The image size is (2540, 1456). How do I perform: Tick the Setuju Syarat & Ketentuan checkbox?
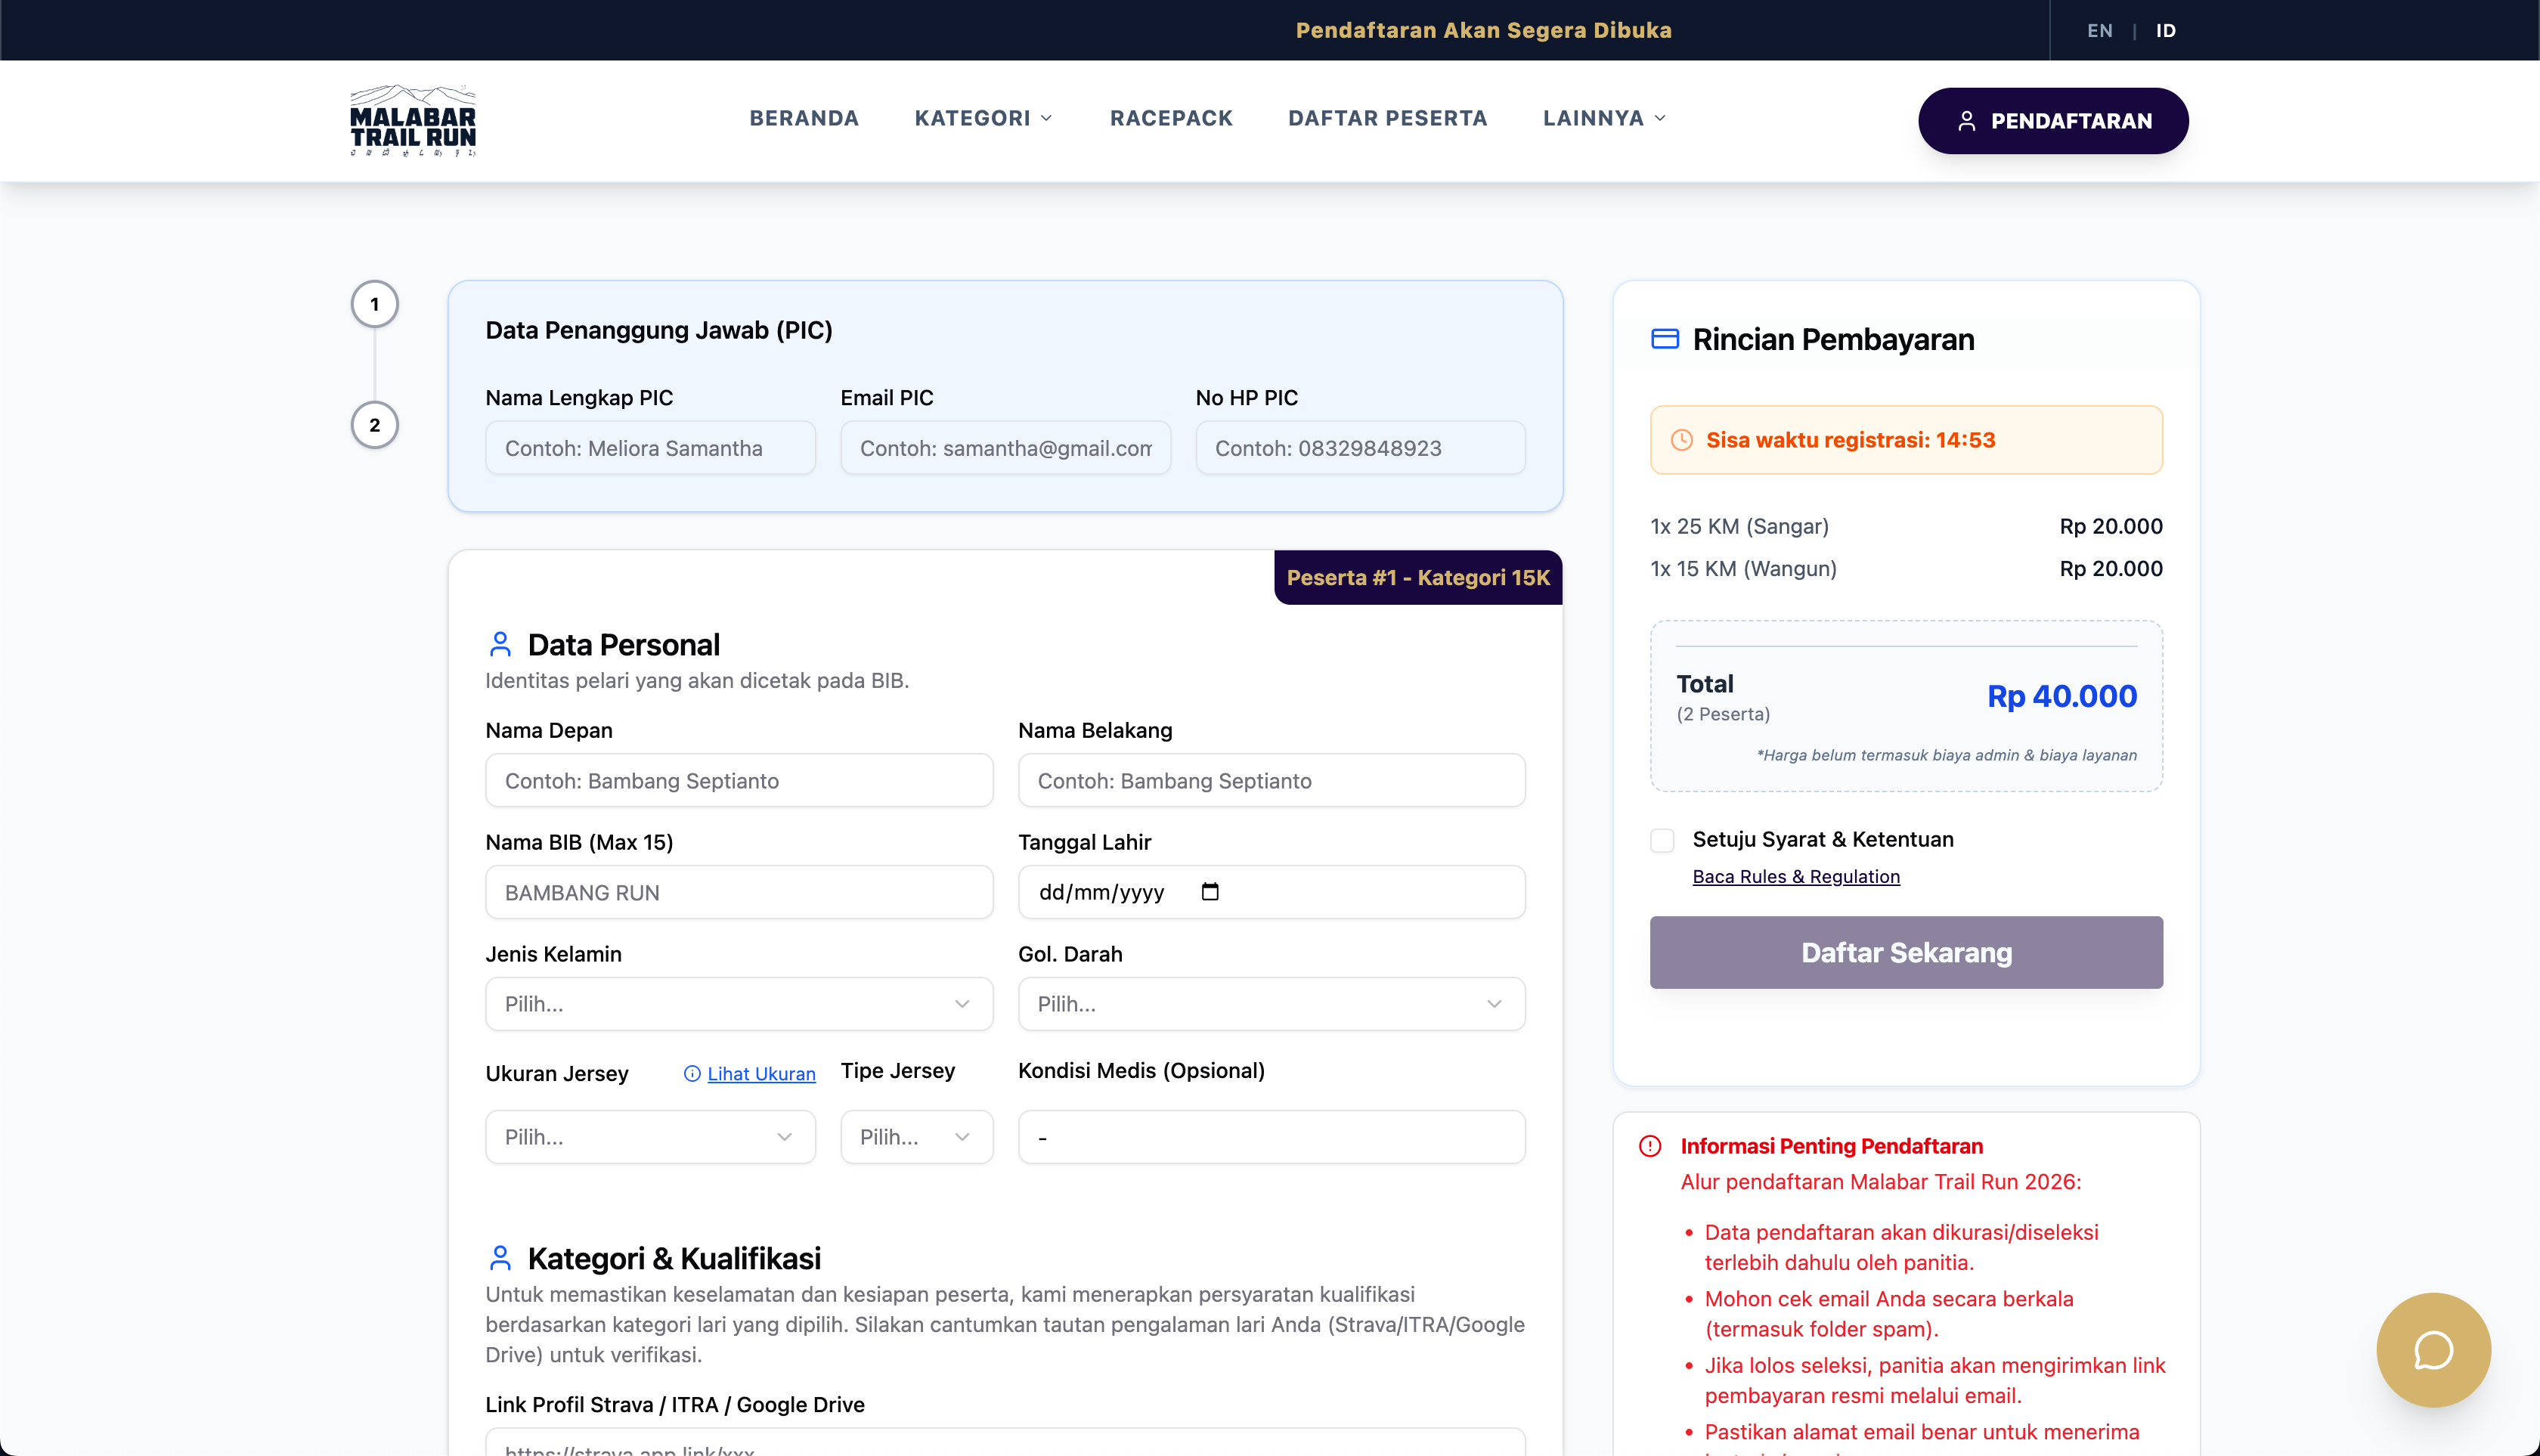1662,840
